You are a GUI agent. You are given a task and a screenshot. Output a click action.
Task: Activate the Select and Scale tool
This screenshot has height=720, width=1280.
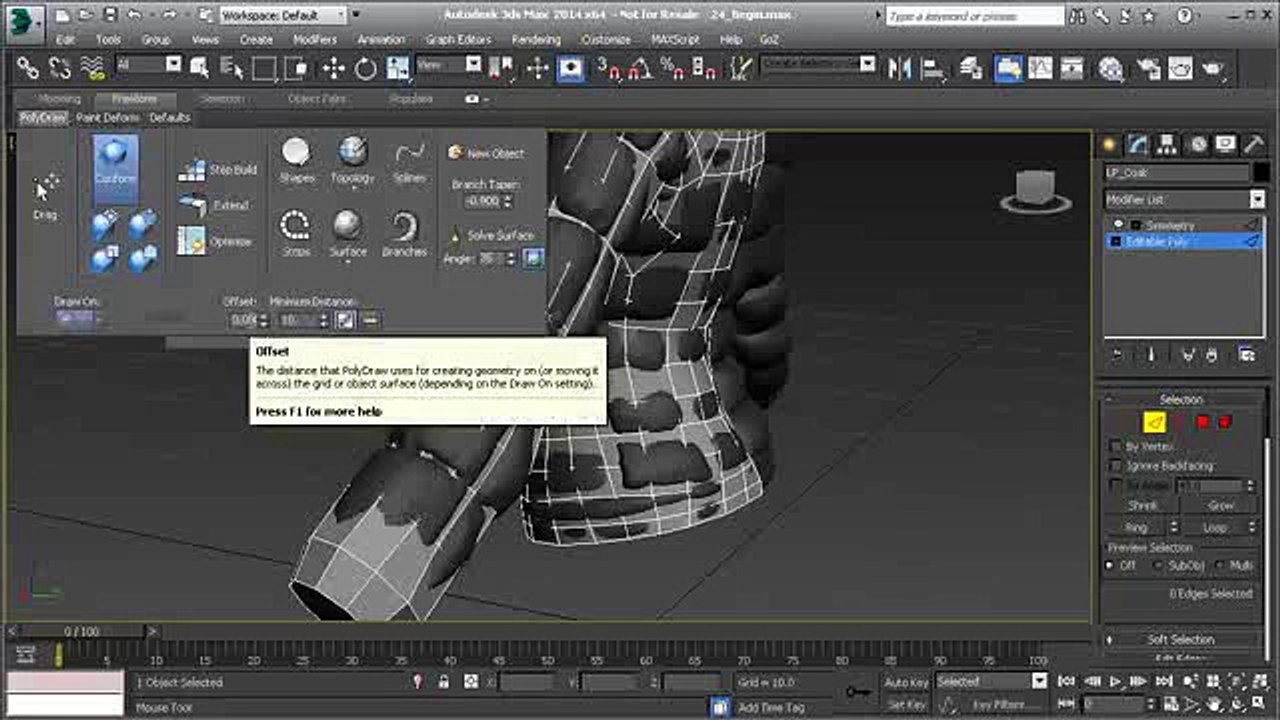click(x=398, y=68)
